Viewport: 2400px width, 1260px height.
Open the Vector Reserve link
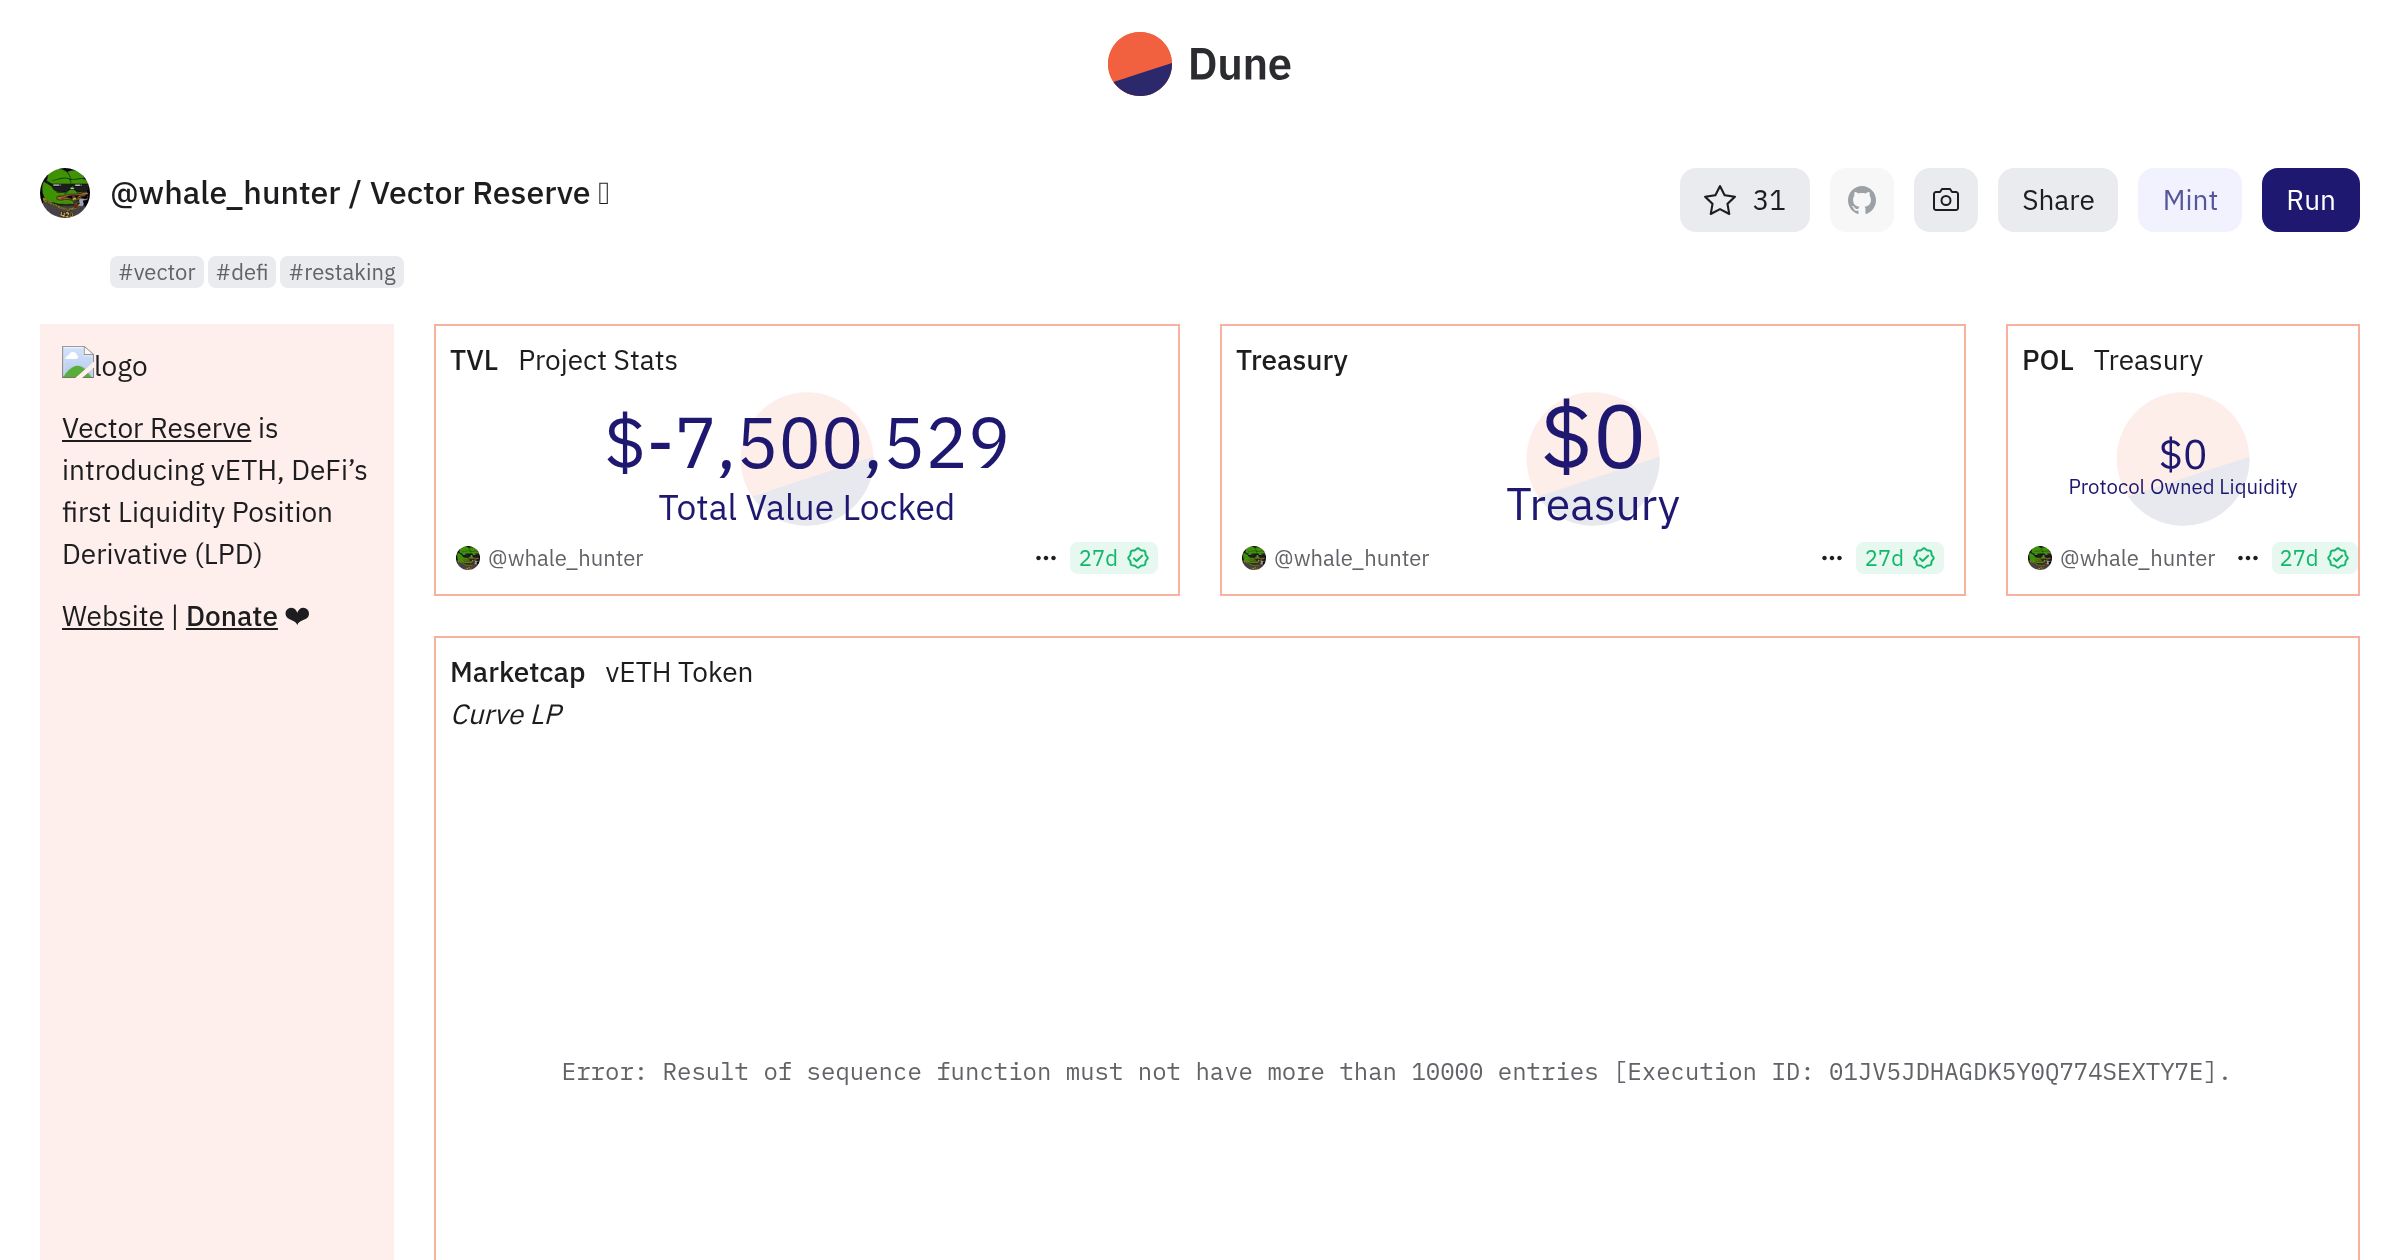156,428
